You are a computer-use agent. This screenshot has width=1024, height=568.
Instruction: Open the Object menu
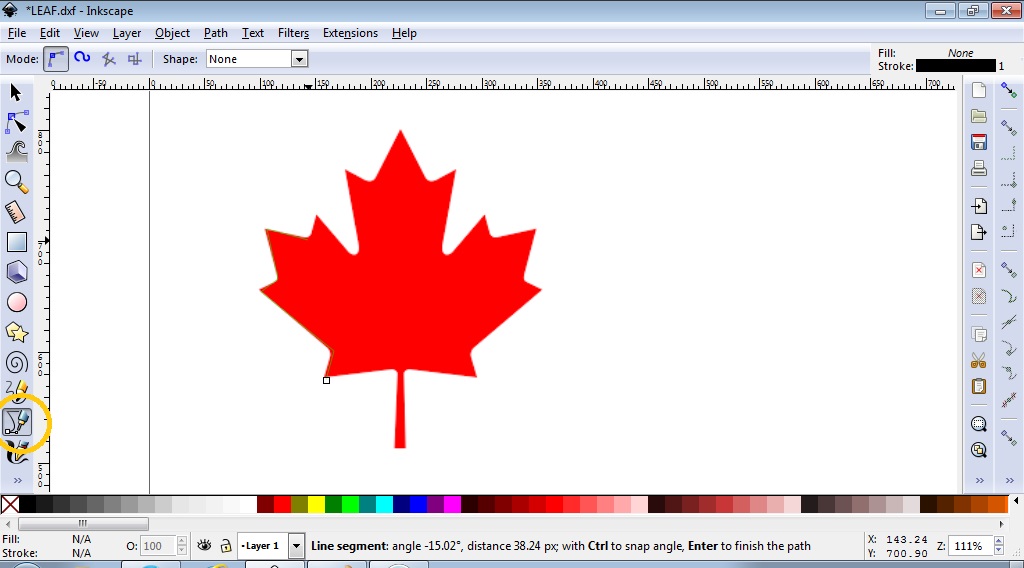pyautogui.click(x=172, y=33)
